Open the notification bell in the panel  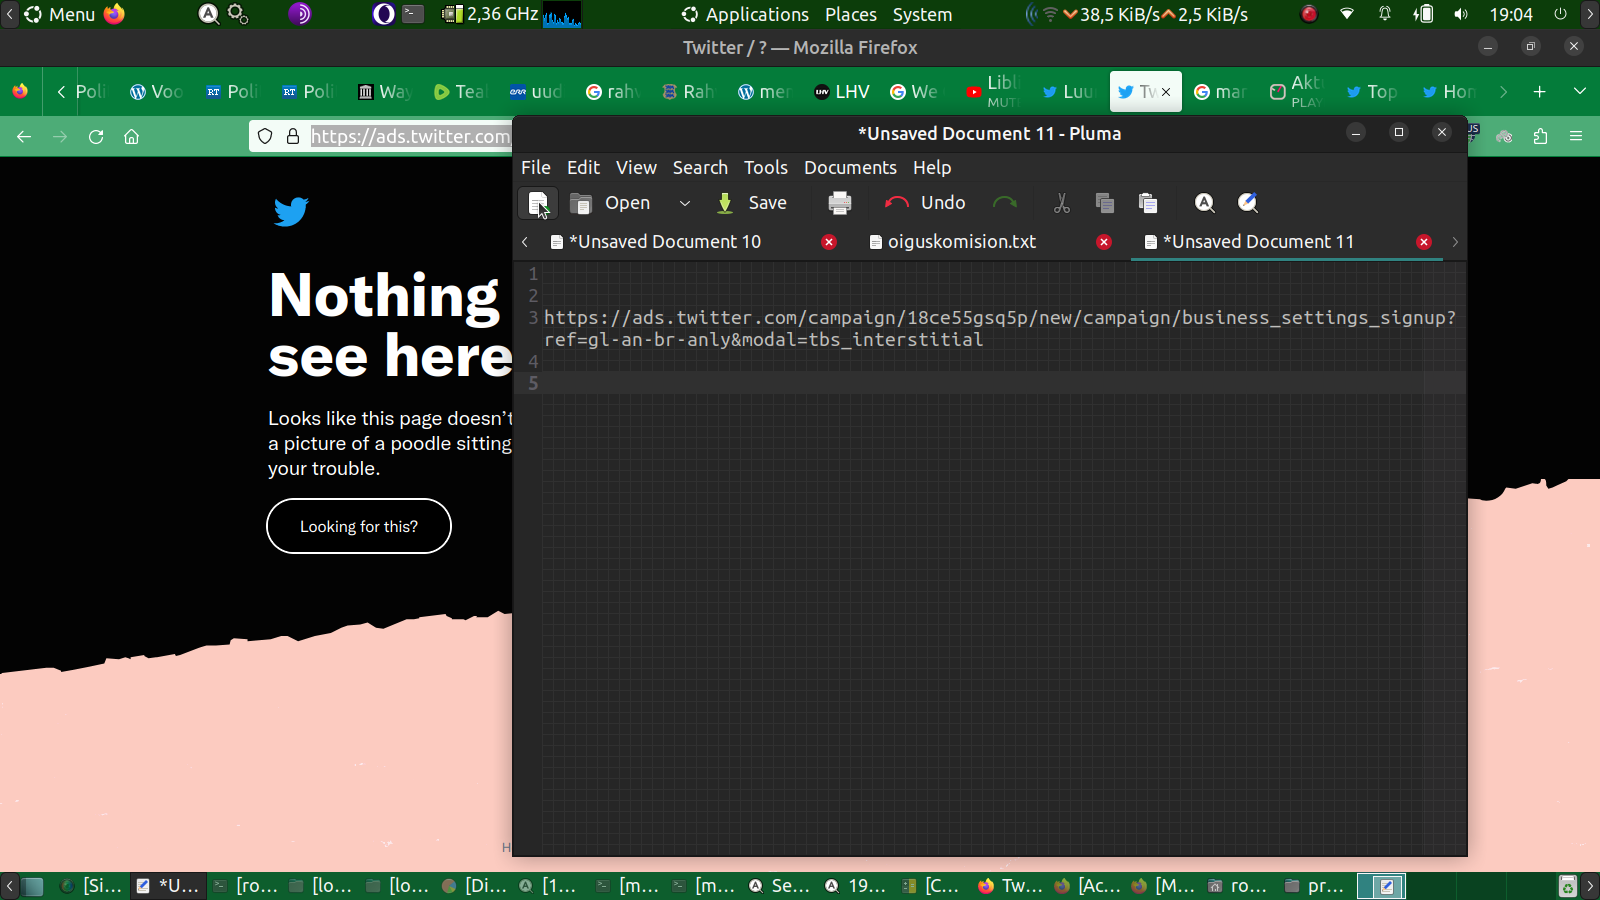[x=1385, y=14]
